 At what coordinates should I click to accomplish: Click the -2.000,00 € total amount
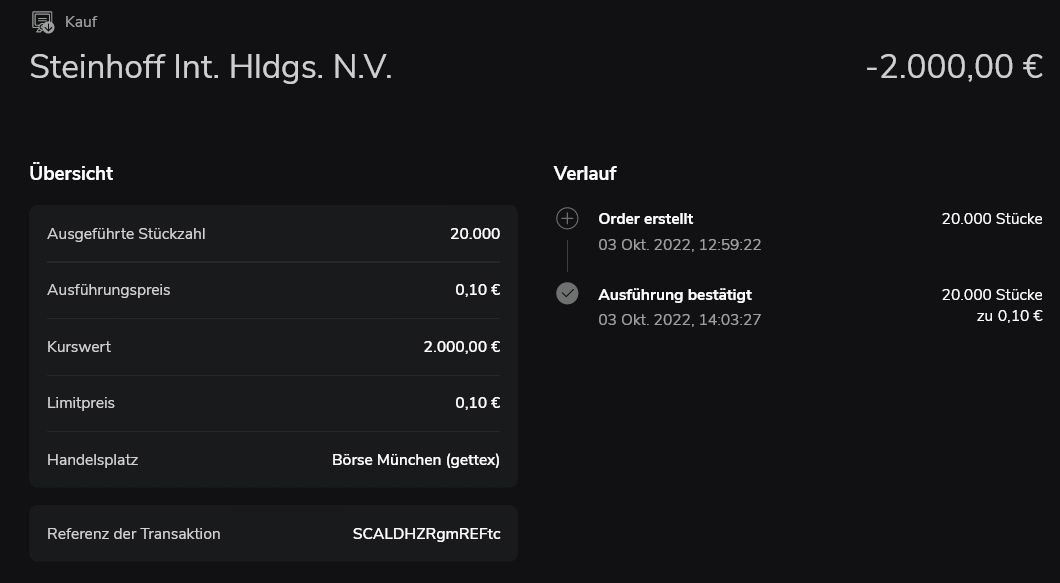coord(954,67)
